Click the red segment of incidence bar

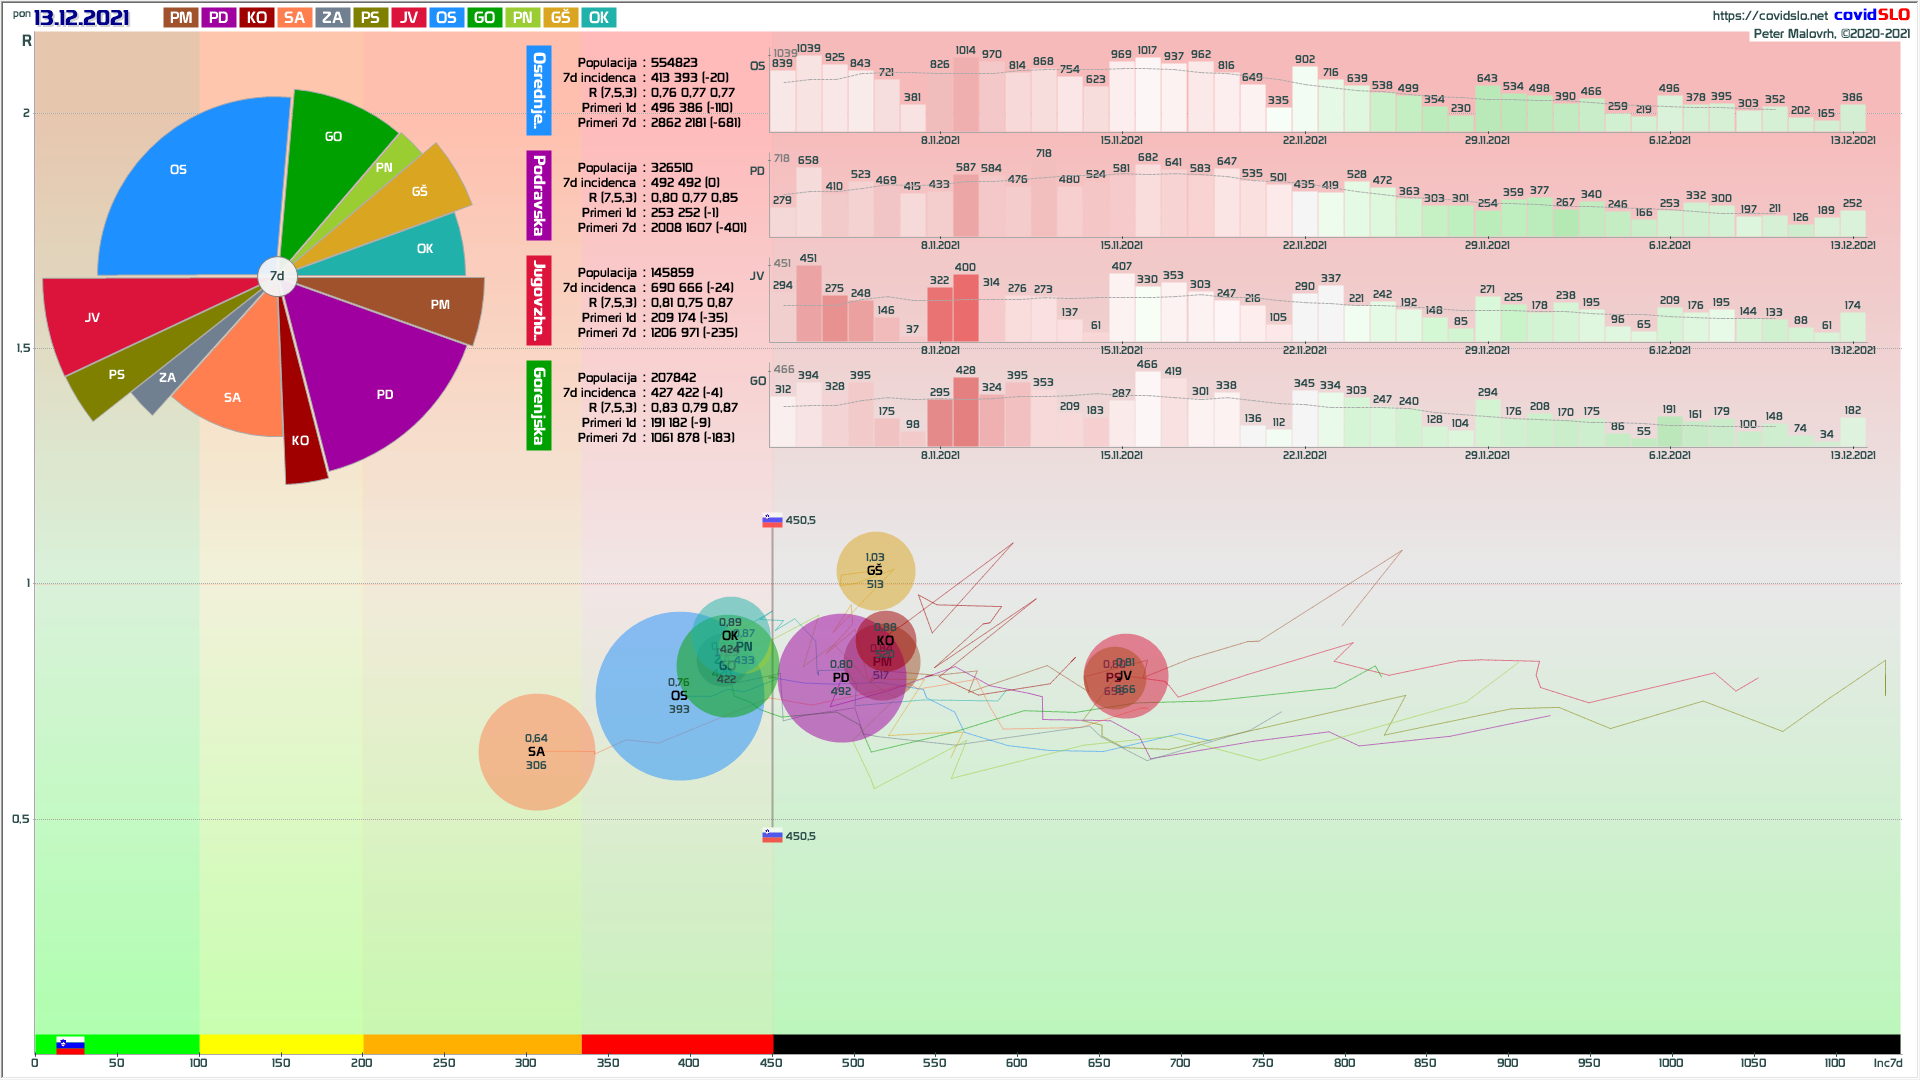(677, 1044)
